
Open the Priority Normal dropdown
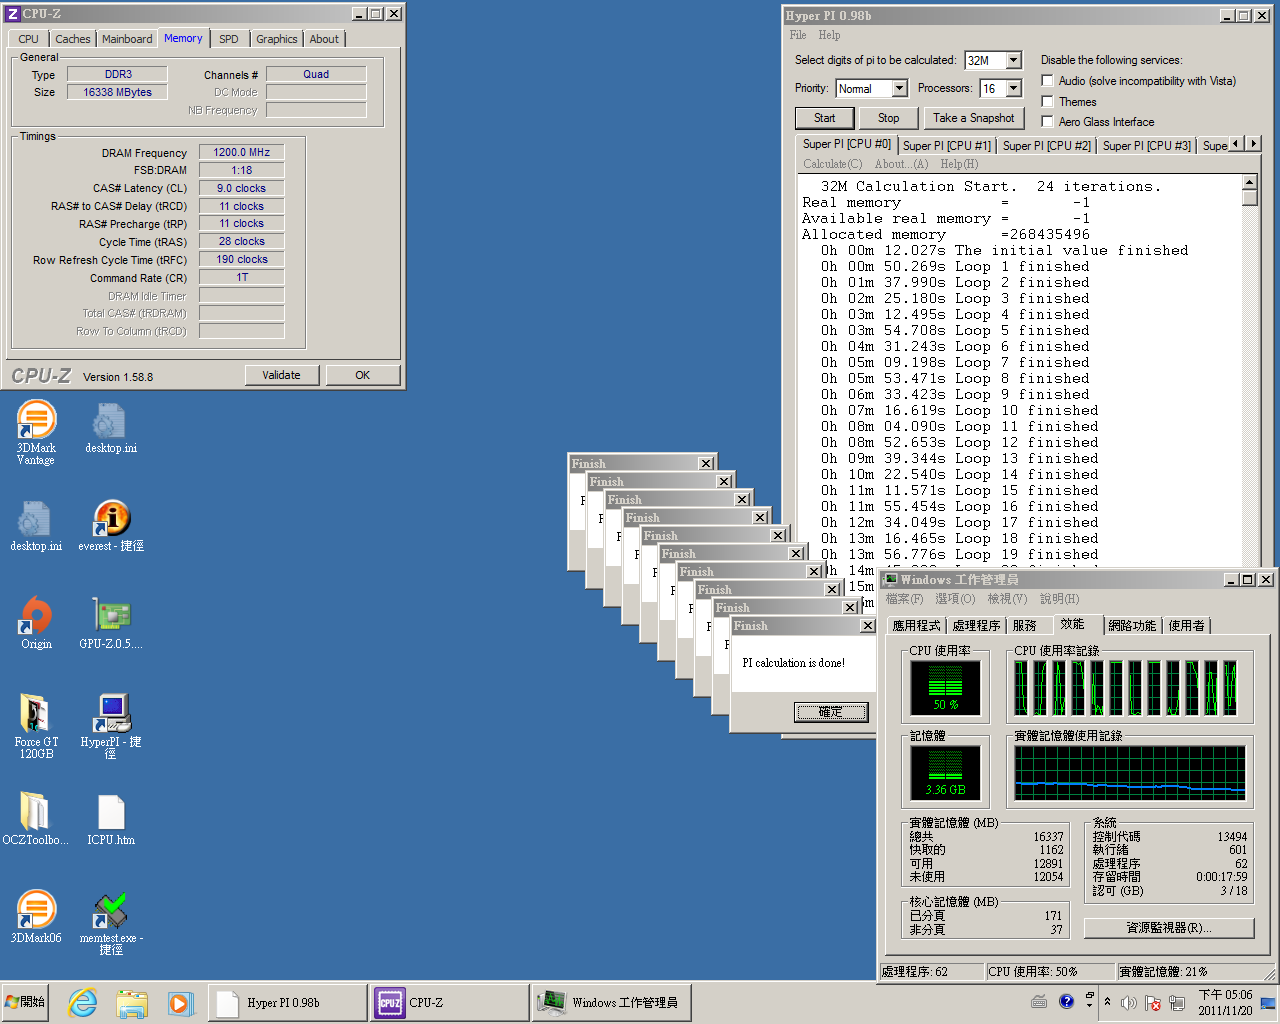(x=899, y=88)
